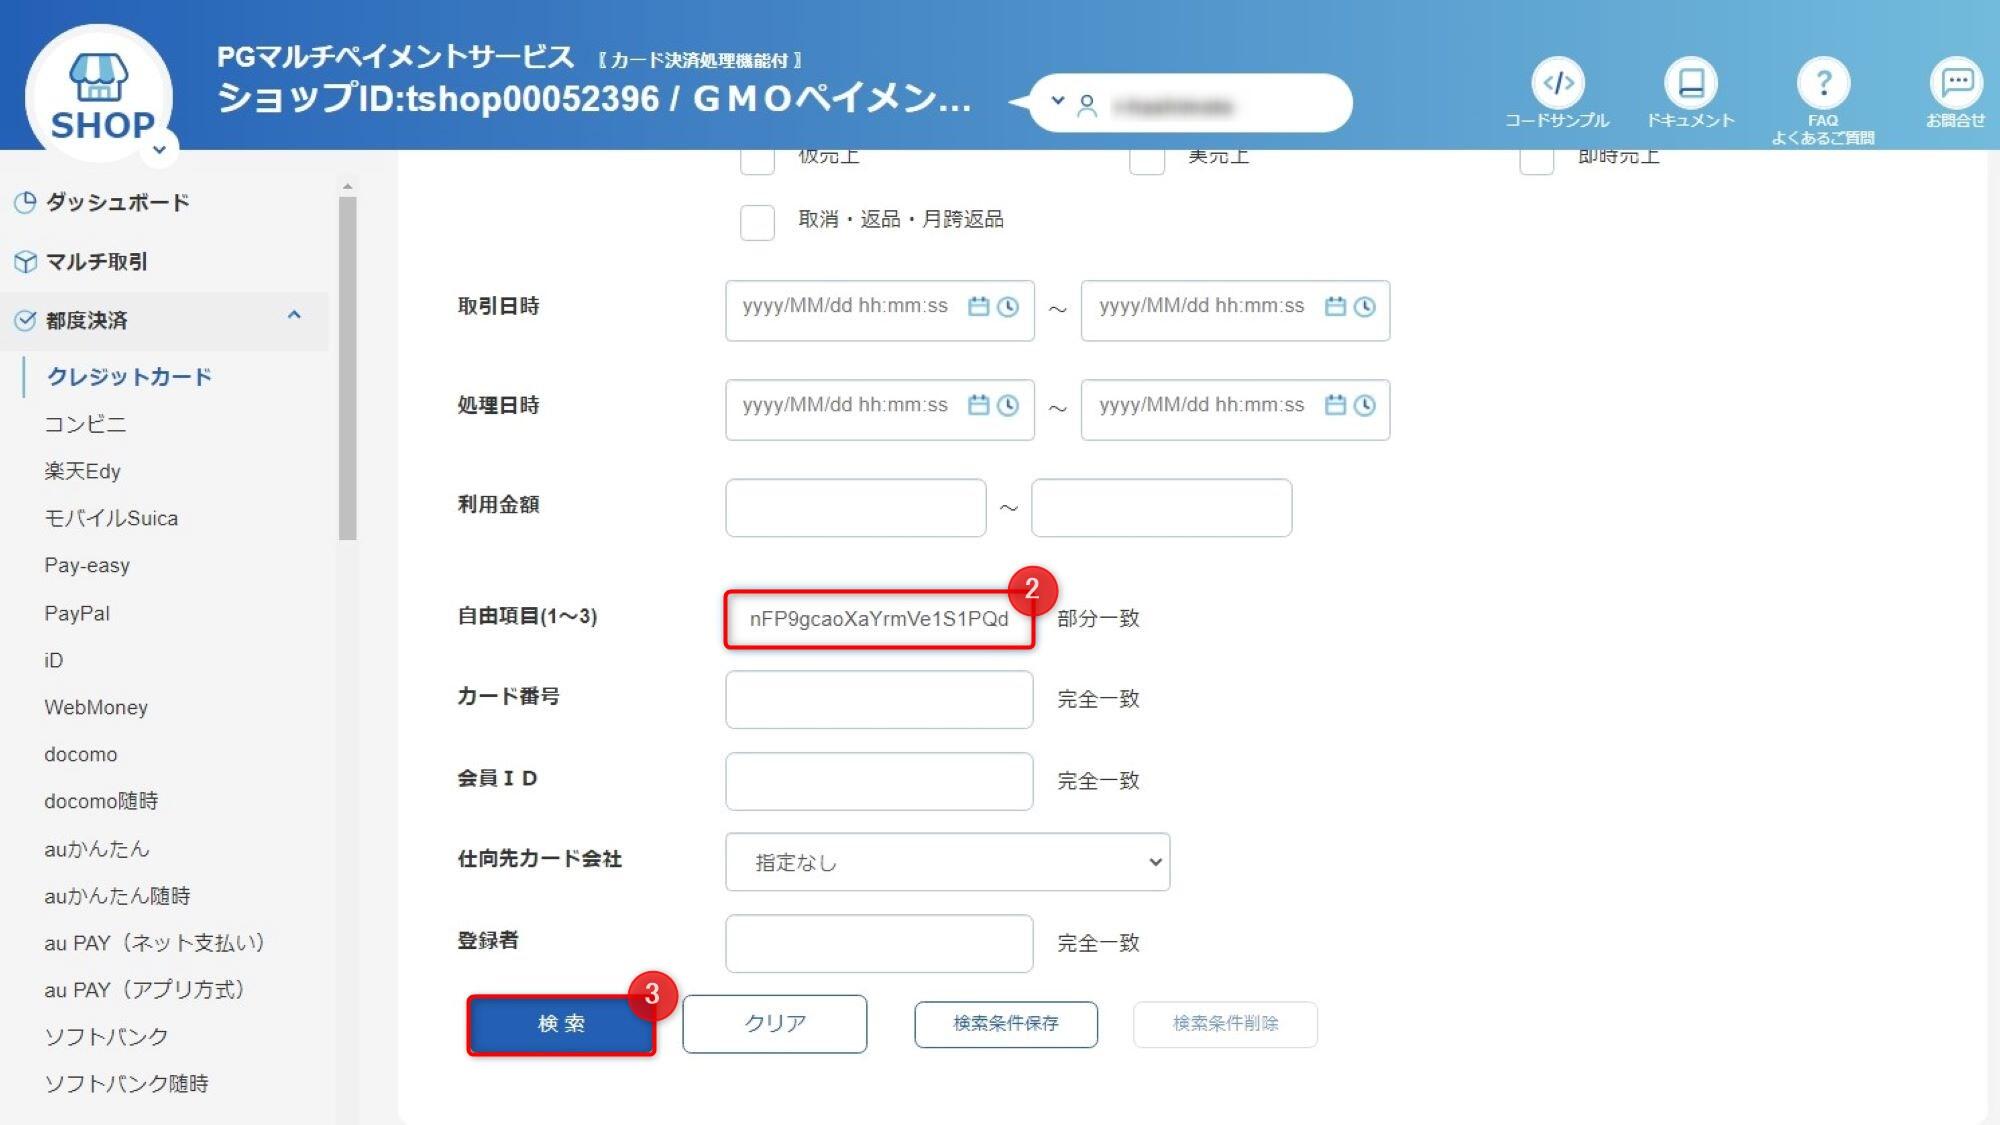Screen dimensions: 2000x1125
Task: Collapse the 都度決済 sidebar section
Action: (294, 315)
